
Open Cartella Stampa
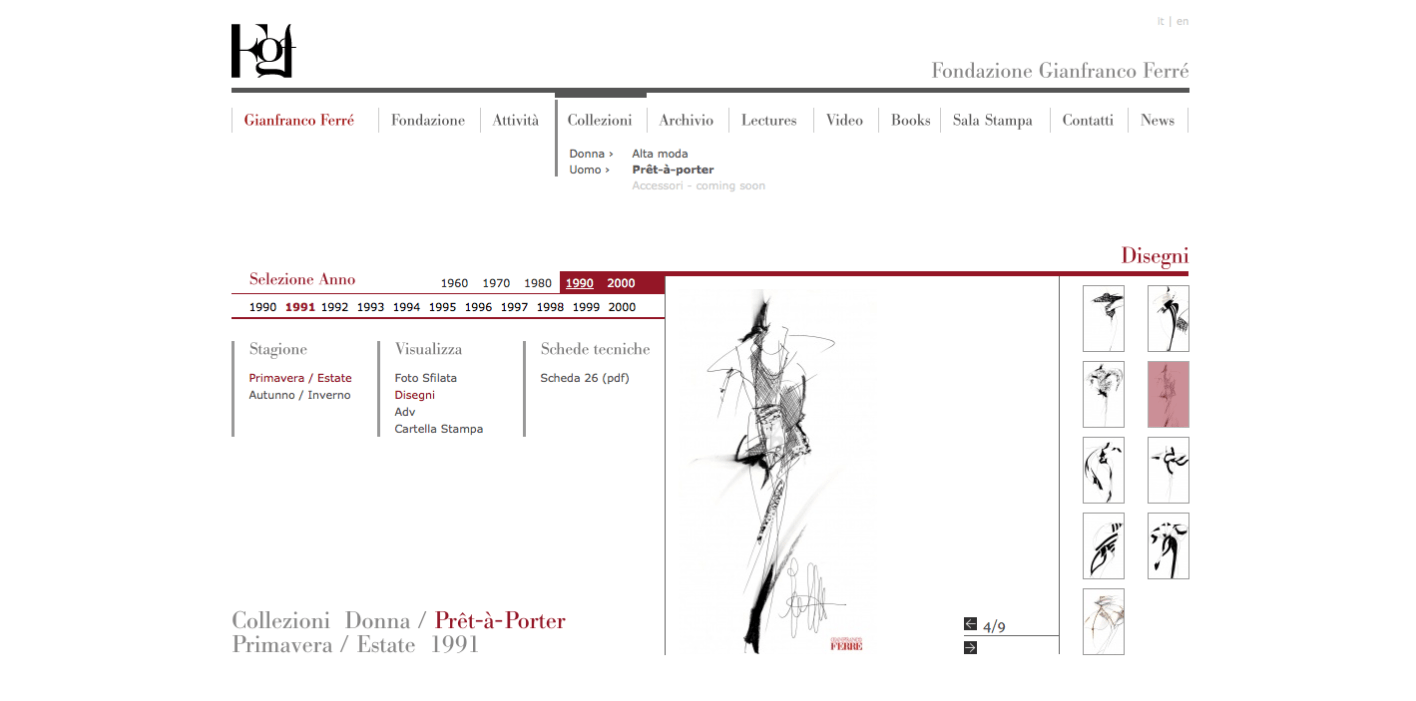click(439, 430)
